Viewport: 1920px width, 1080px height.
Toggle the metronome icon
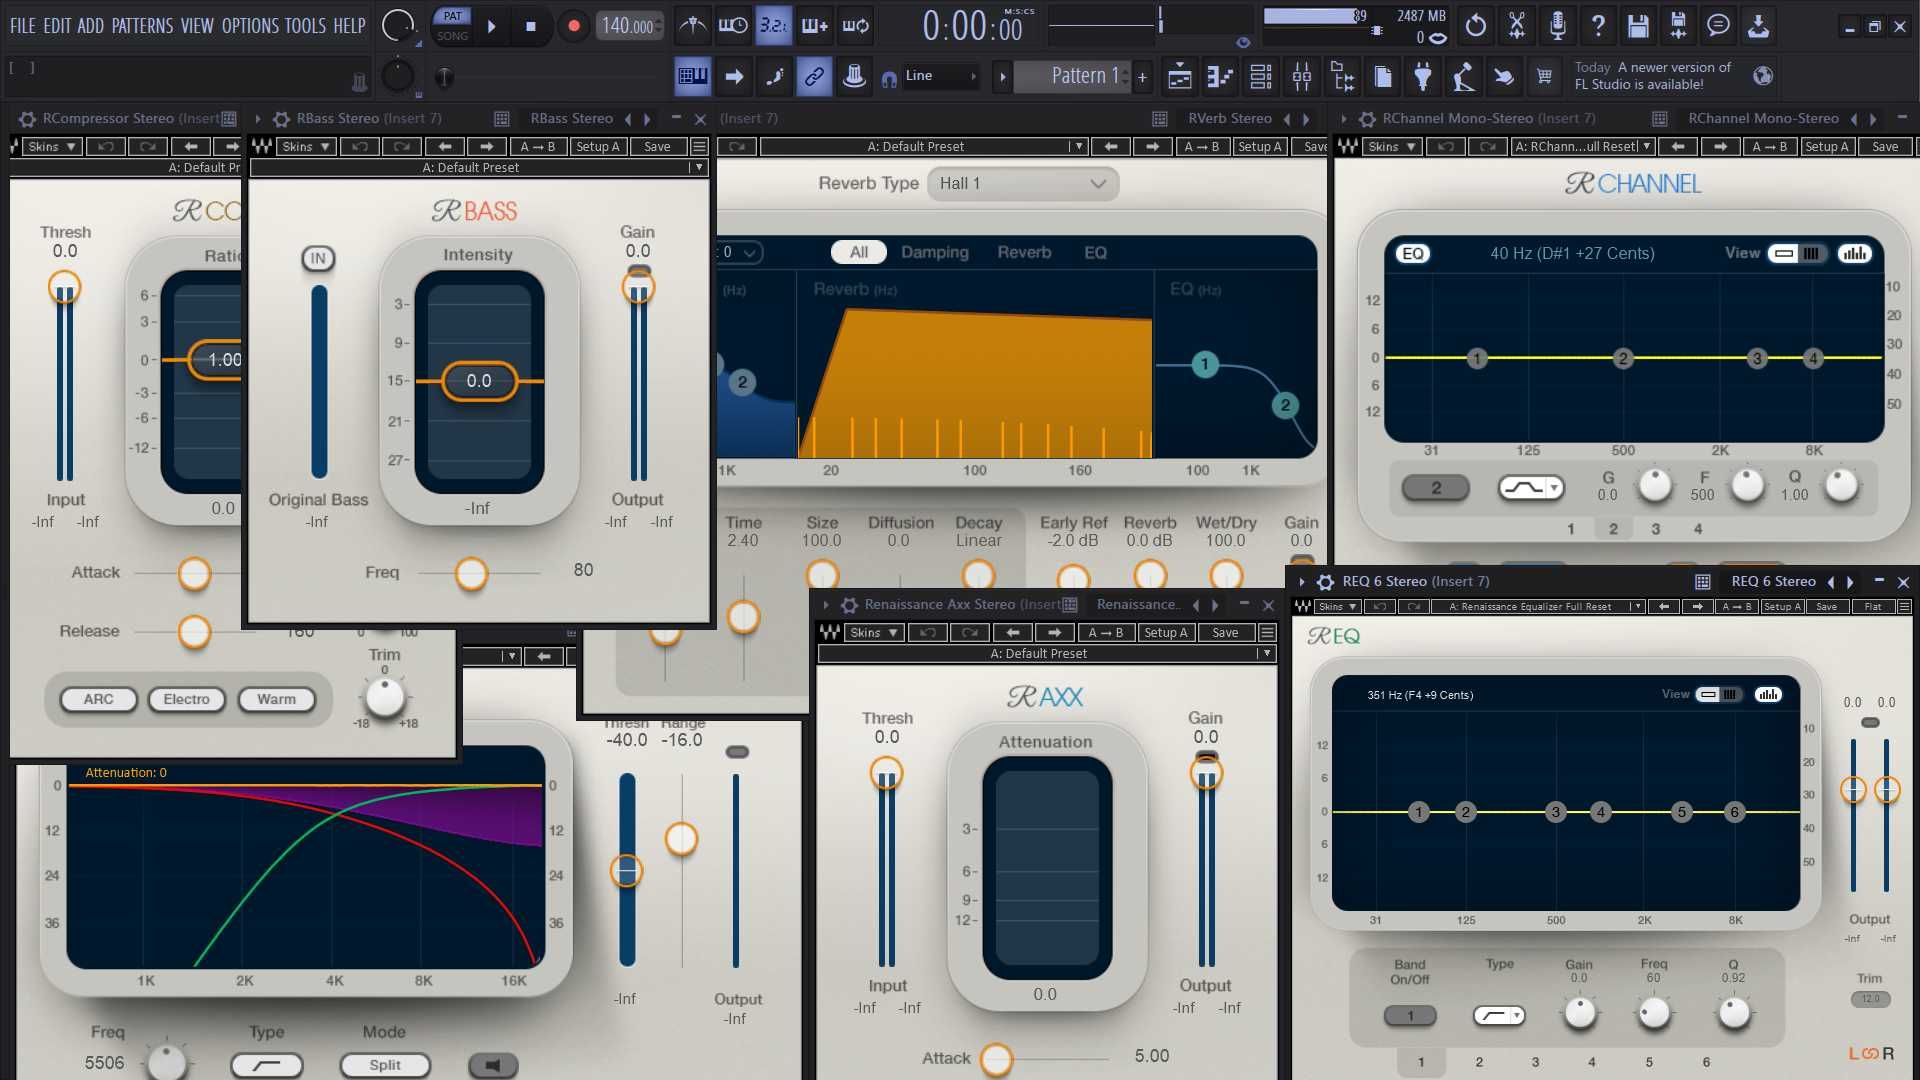(x=692, y=26)
